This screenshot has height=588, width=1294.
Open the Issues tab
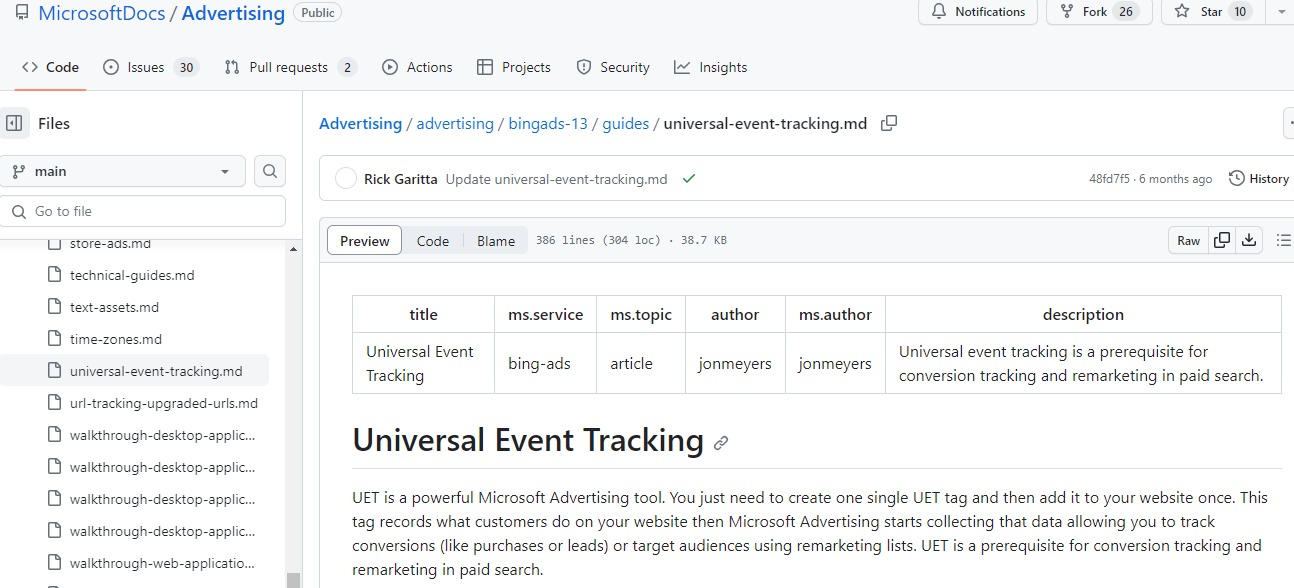[x=150, y=67]
